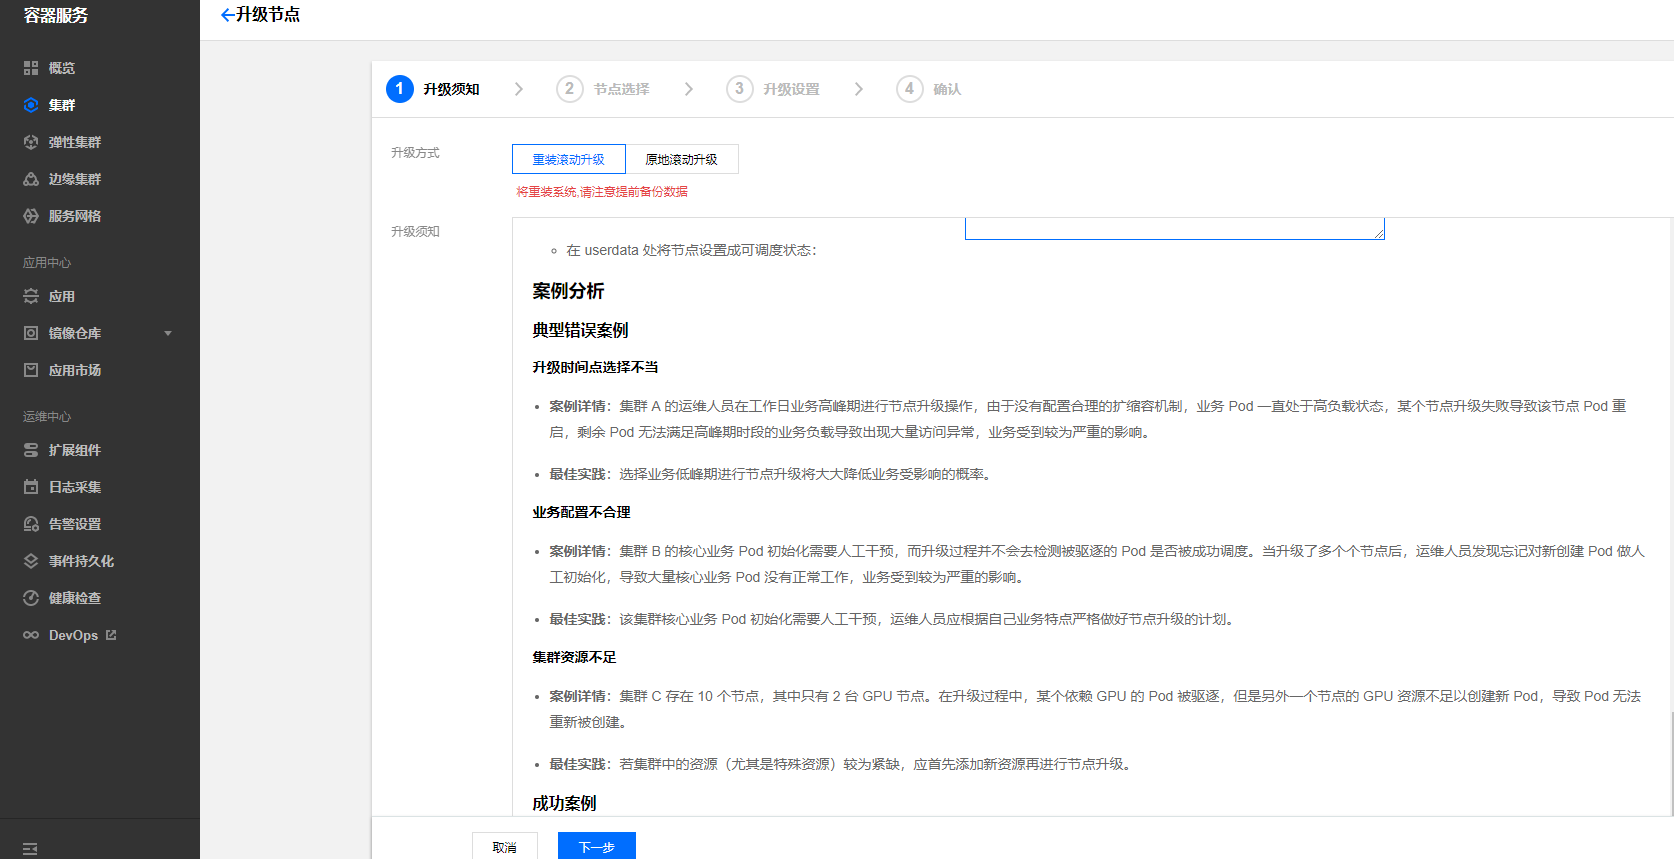The width and height of the screenshot is (1674, 859).
Task: Click the step 2 circle 节点选择
Action: click(x=570, y=89)
